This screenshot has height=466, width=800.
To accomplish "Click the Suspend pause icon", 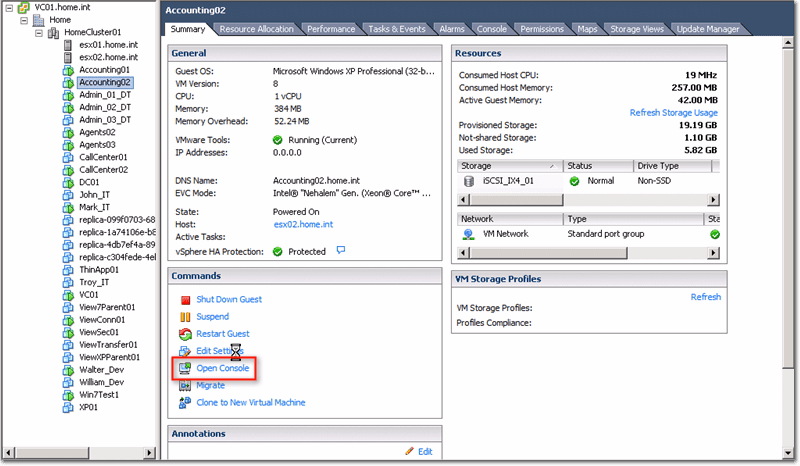I will (x=185, y=317).
